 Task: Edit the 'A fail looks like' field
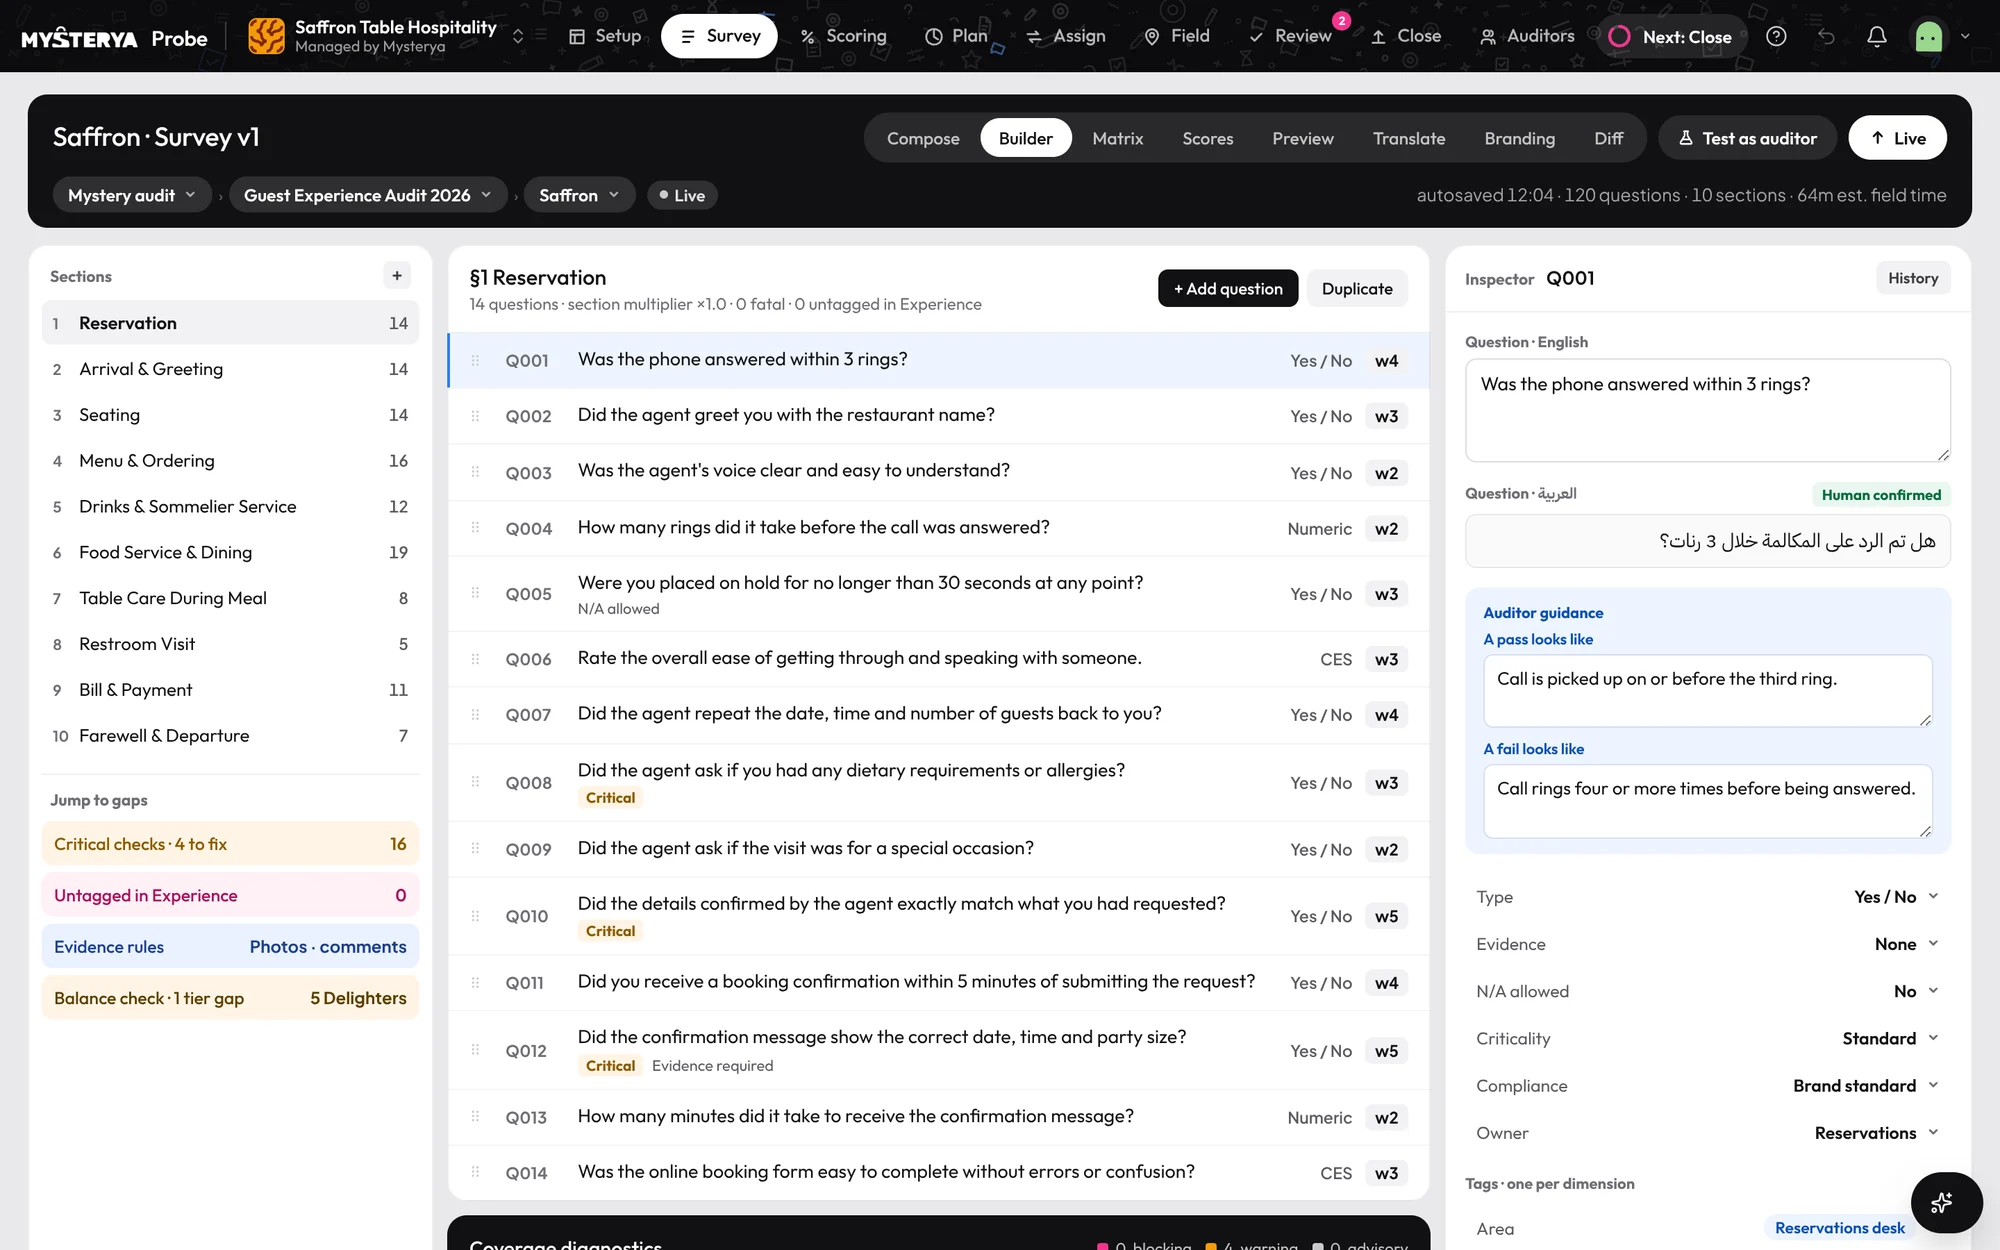(1708, 801)
